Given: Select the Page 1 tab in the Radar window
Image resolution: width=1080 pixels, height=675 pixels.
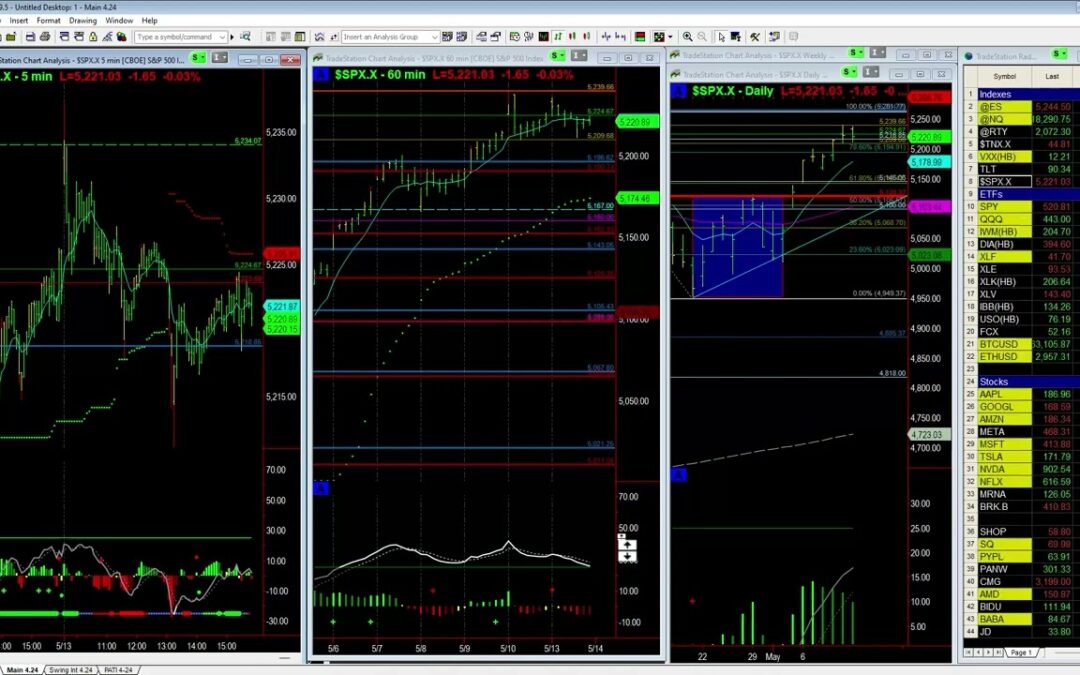Looking at the screenshot, I should (1021, 652).
